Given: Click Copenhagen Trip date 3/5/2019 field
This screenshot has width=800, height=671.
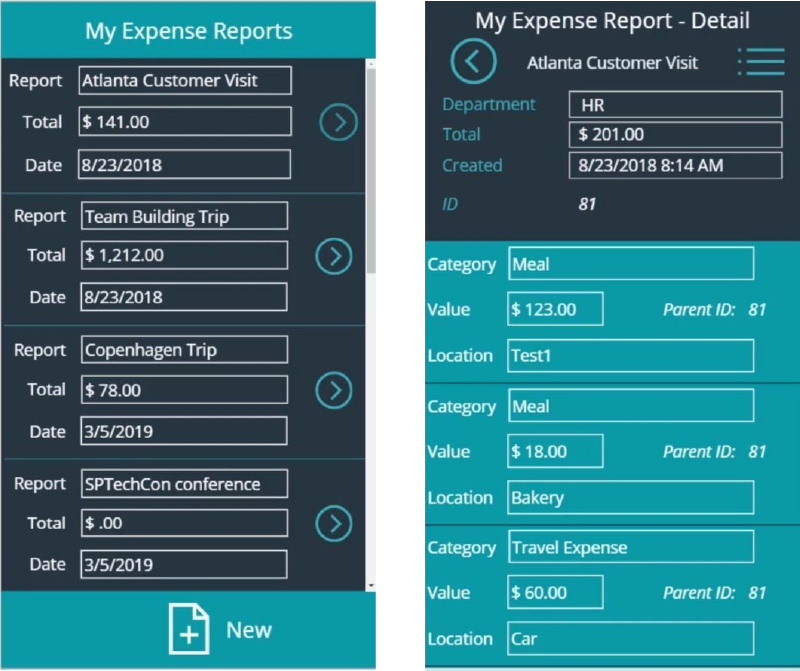Looking at the screenshot, I should 184,431.
